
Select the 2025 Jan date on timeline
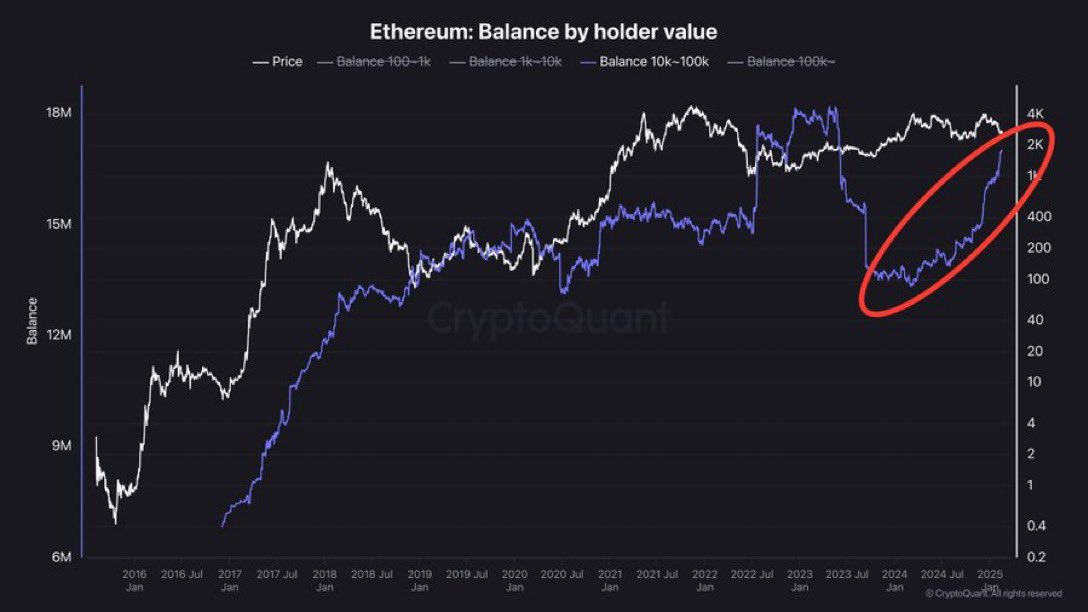[989, 580]
